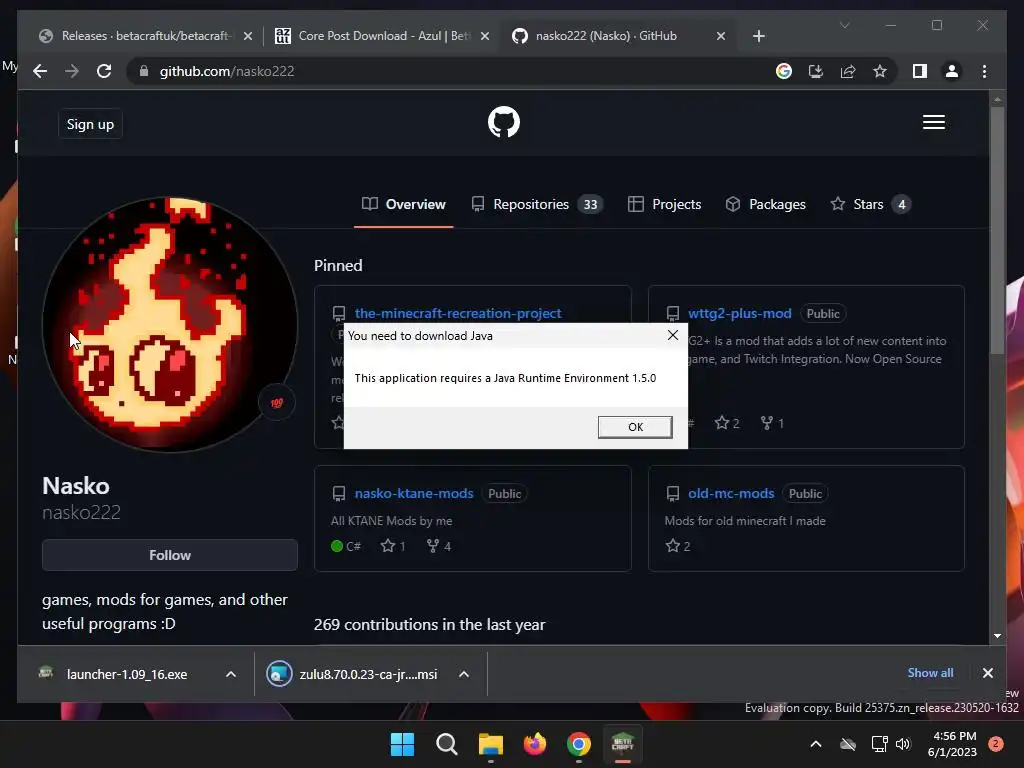The height and width of the screenshot is (768, 1024).
Task: Follow the user Nasko
Action: point(170,555)
